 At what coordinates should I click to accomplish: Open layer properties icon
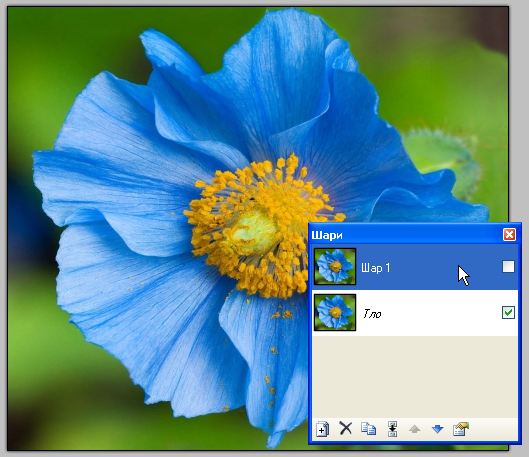tap(461, 429)
